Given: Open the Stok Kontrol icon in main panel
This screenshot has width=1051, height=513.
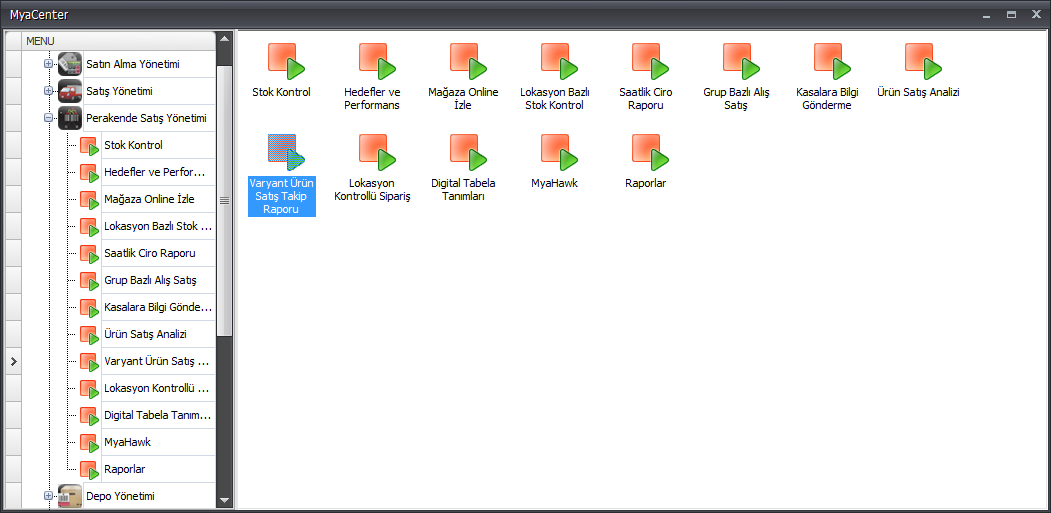Looking at the screenshot, I should click(x=286, y=61).
